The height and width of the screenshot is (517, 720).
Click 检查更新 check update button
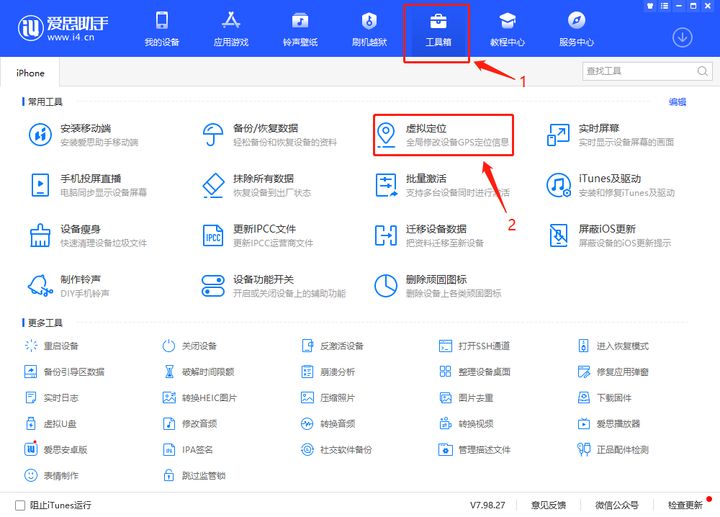point(685,505)
